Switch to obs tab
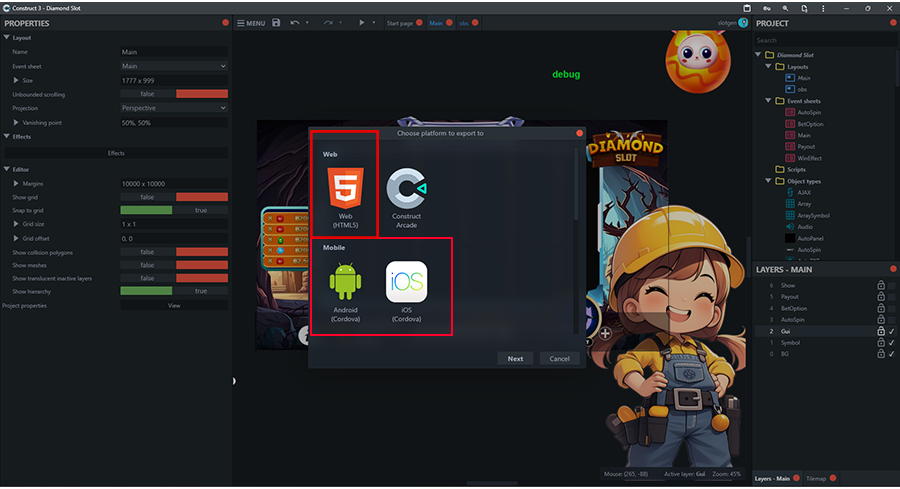900x489 pixels. [463, 23]
